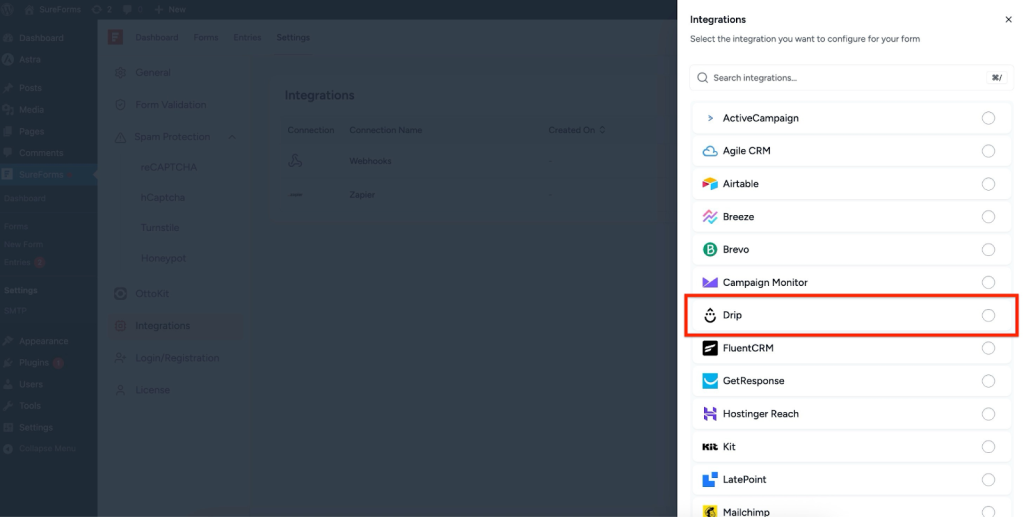This screenshot has height=517, width=1024.
Task: Click the Agile CRM cloud icon
Action: 710,151
